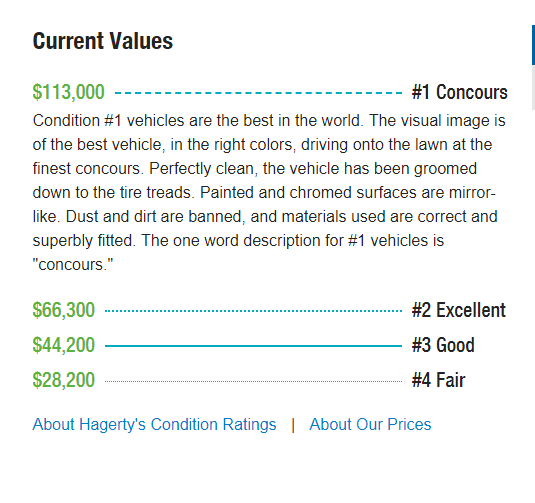The width and height of the screenshot is (535, 503).
Task: Open the About Our Prices link
Action: pos(370,425)
